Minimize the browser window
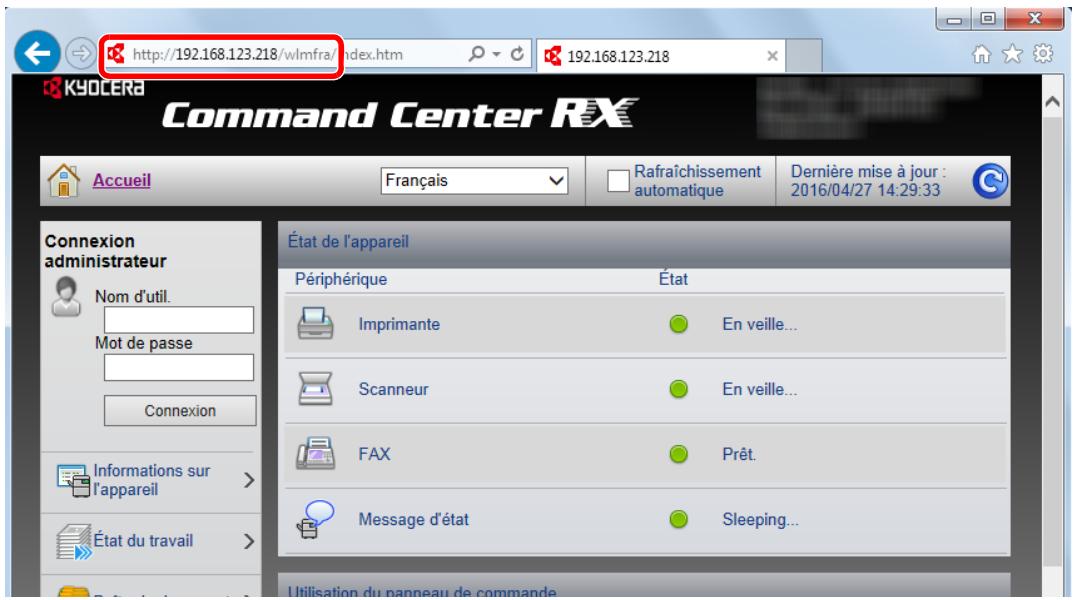The width and height of the screenshot is (1075, 600). point(954,19)
